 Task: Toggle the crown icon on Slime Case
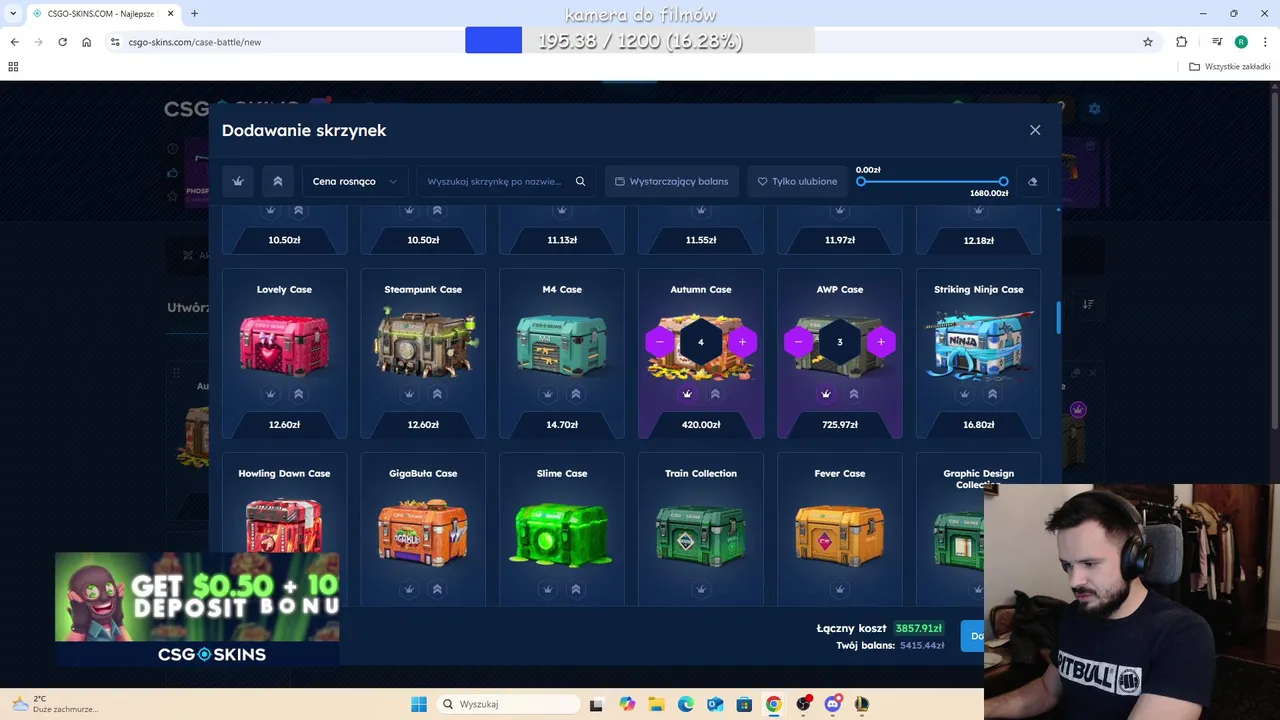click(548, 589)
